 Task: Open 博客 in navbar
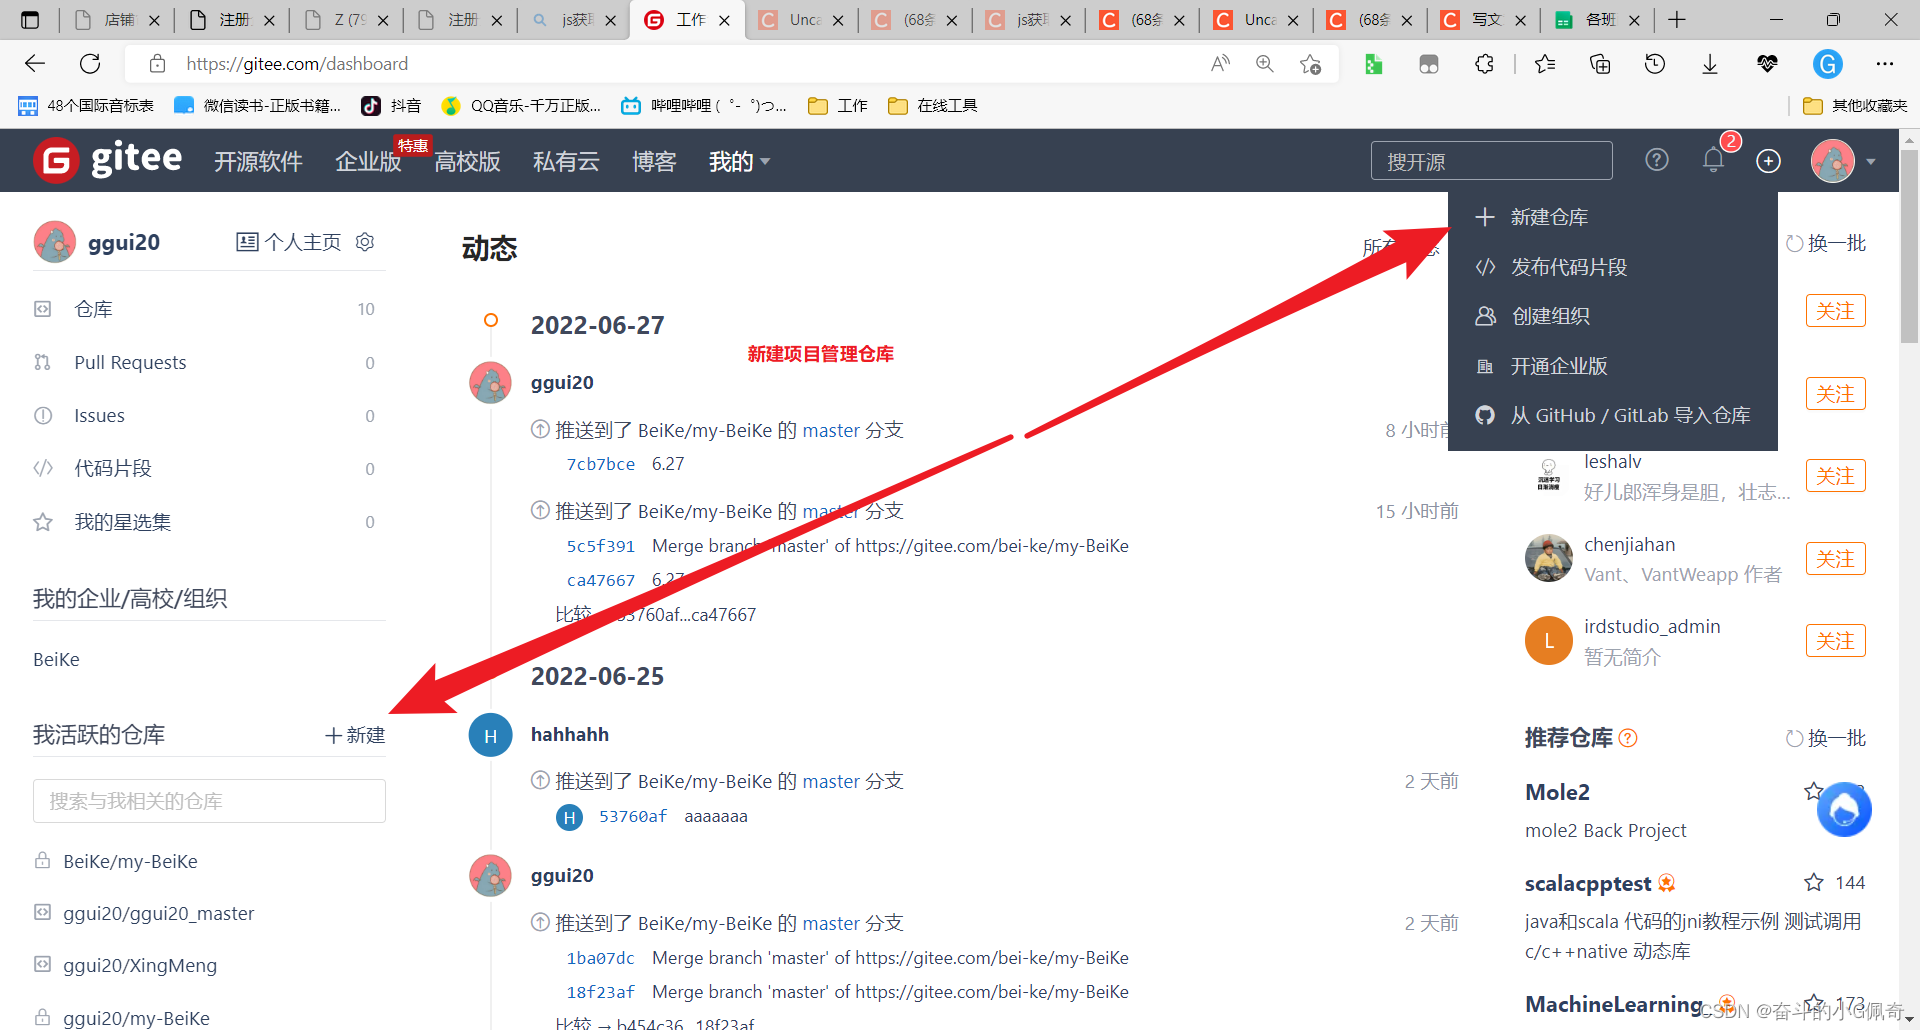coord(654,161)
